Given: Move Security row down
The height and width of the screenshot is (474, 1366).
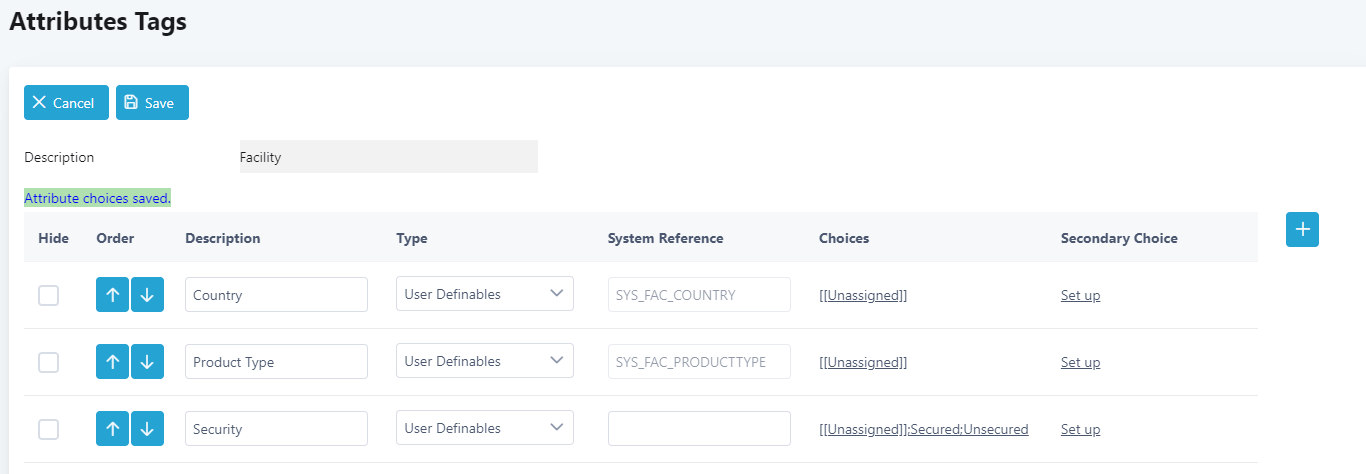Looking at the screenshot, I should 147,429.
